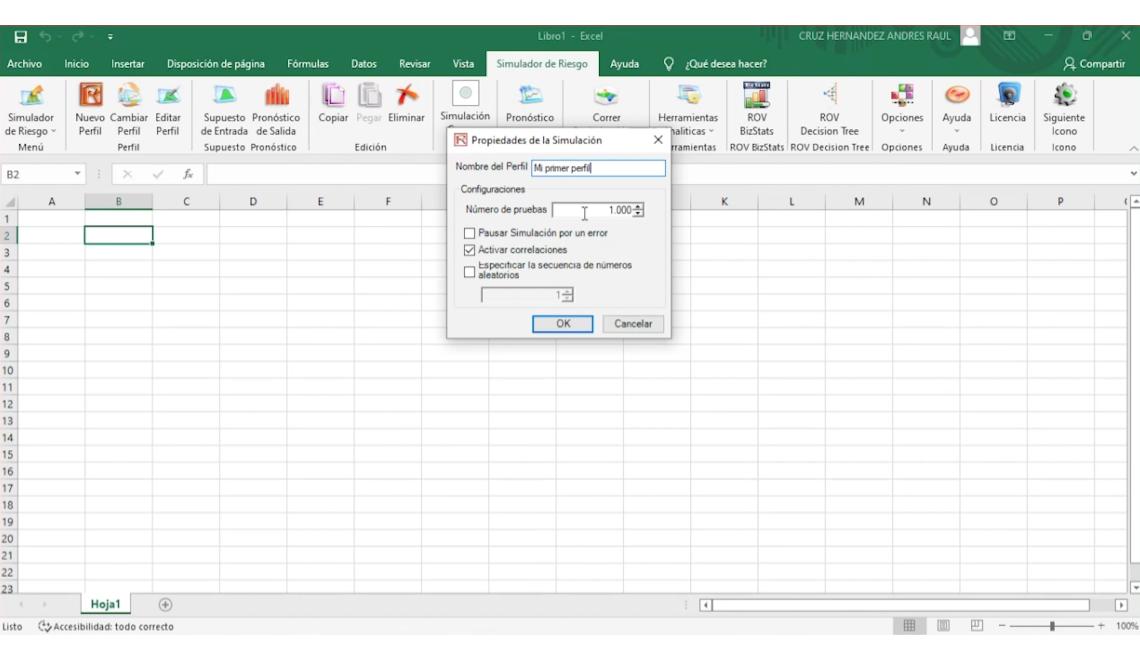Image resolution: width=1140 pixels, height=670 pixels.
Task: Click the horizontal scrollbar track
Action: click(901, 605)
